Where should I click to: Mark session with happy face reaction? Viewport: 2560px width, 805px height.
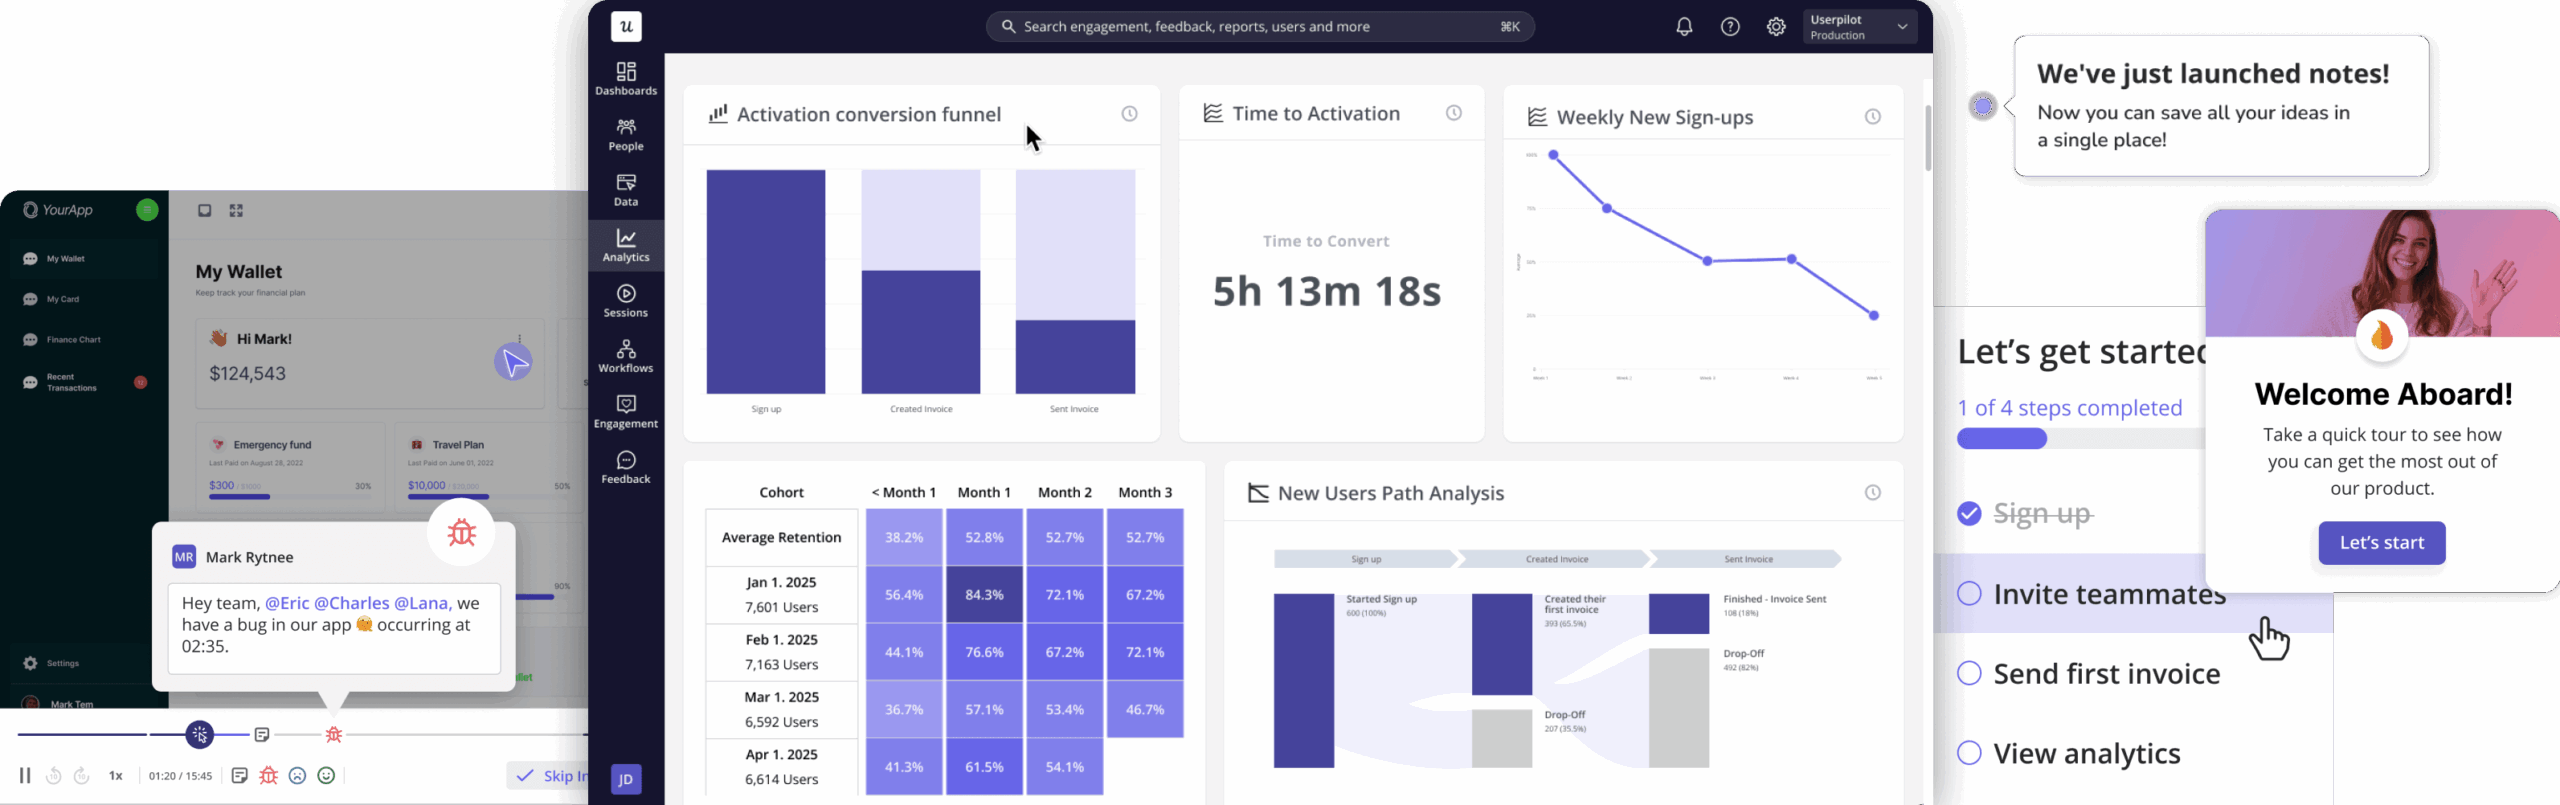click(x=326, y=775)
